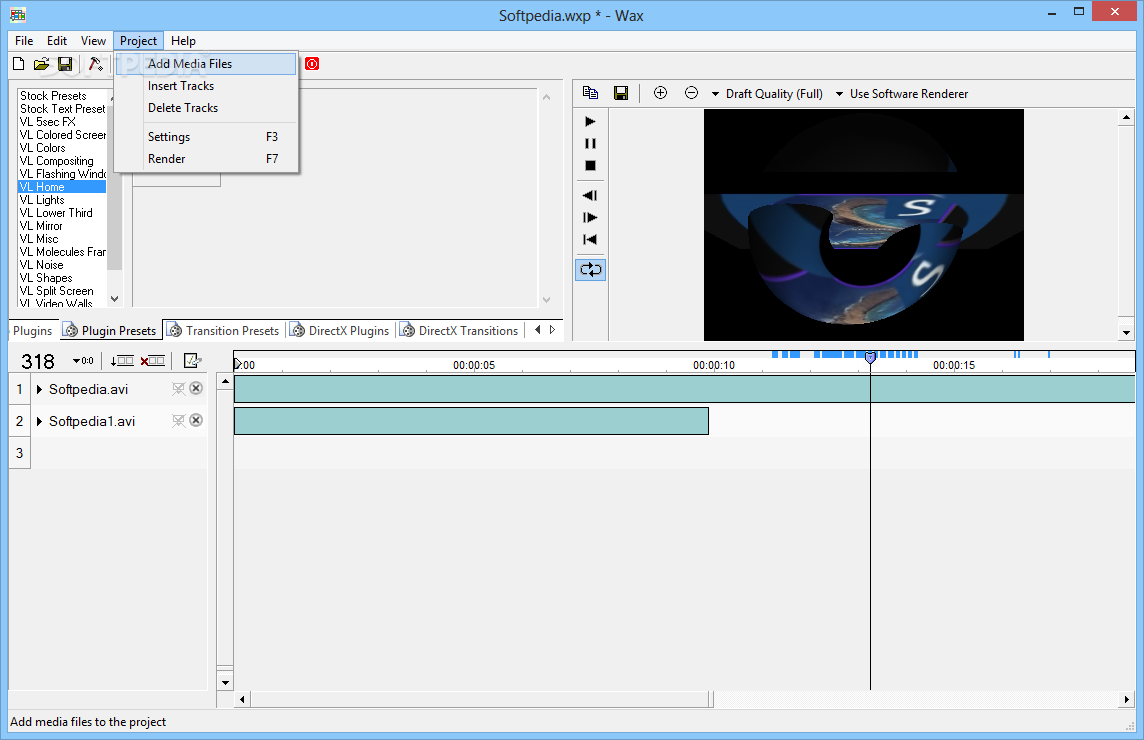Select VL Noise preset category
This screenshot has width=1144, height=740.
(61, 265)
